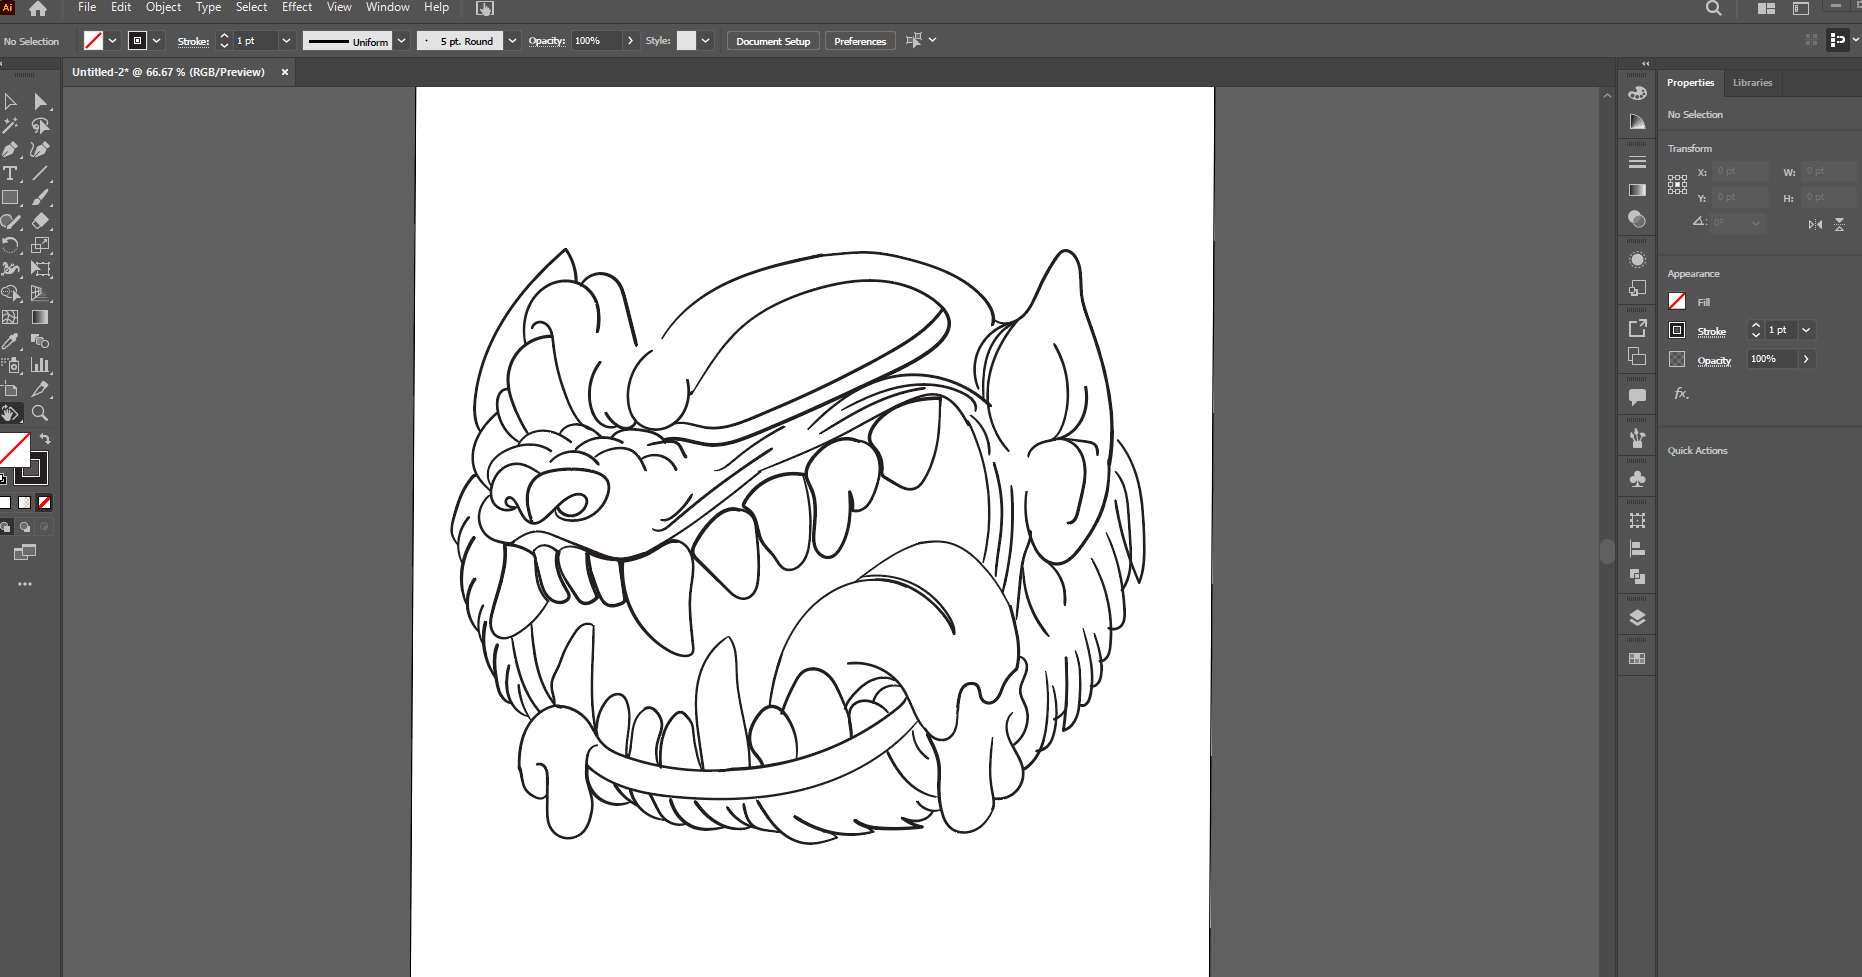The image size is (1862, 977).
Task: Select the Eyedropper tool
Action: [10, 342]
